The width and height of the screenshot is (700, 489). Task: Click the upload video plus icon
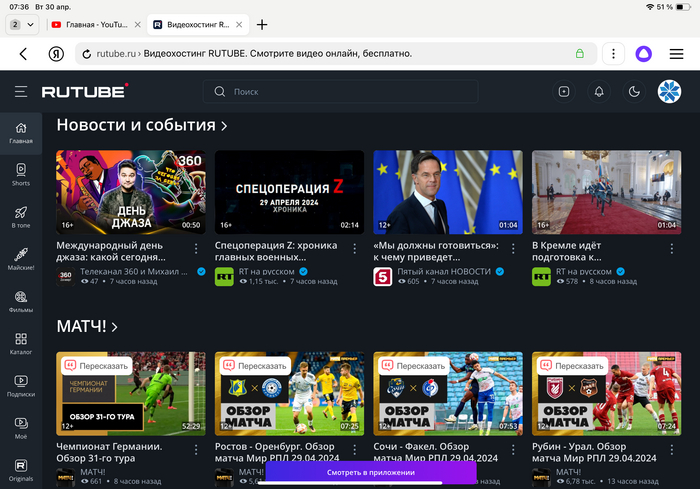coord(564,92)
